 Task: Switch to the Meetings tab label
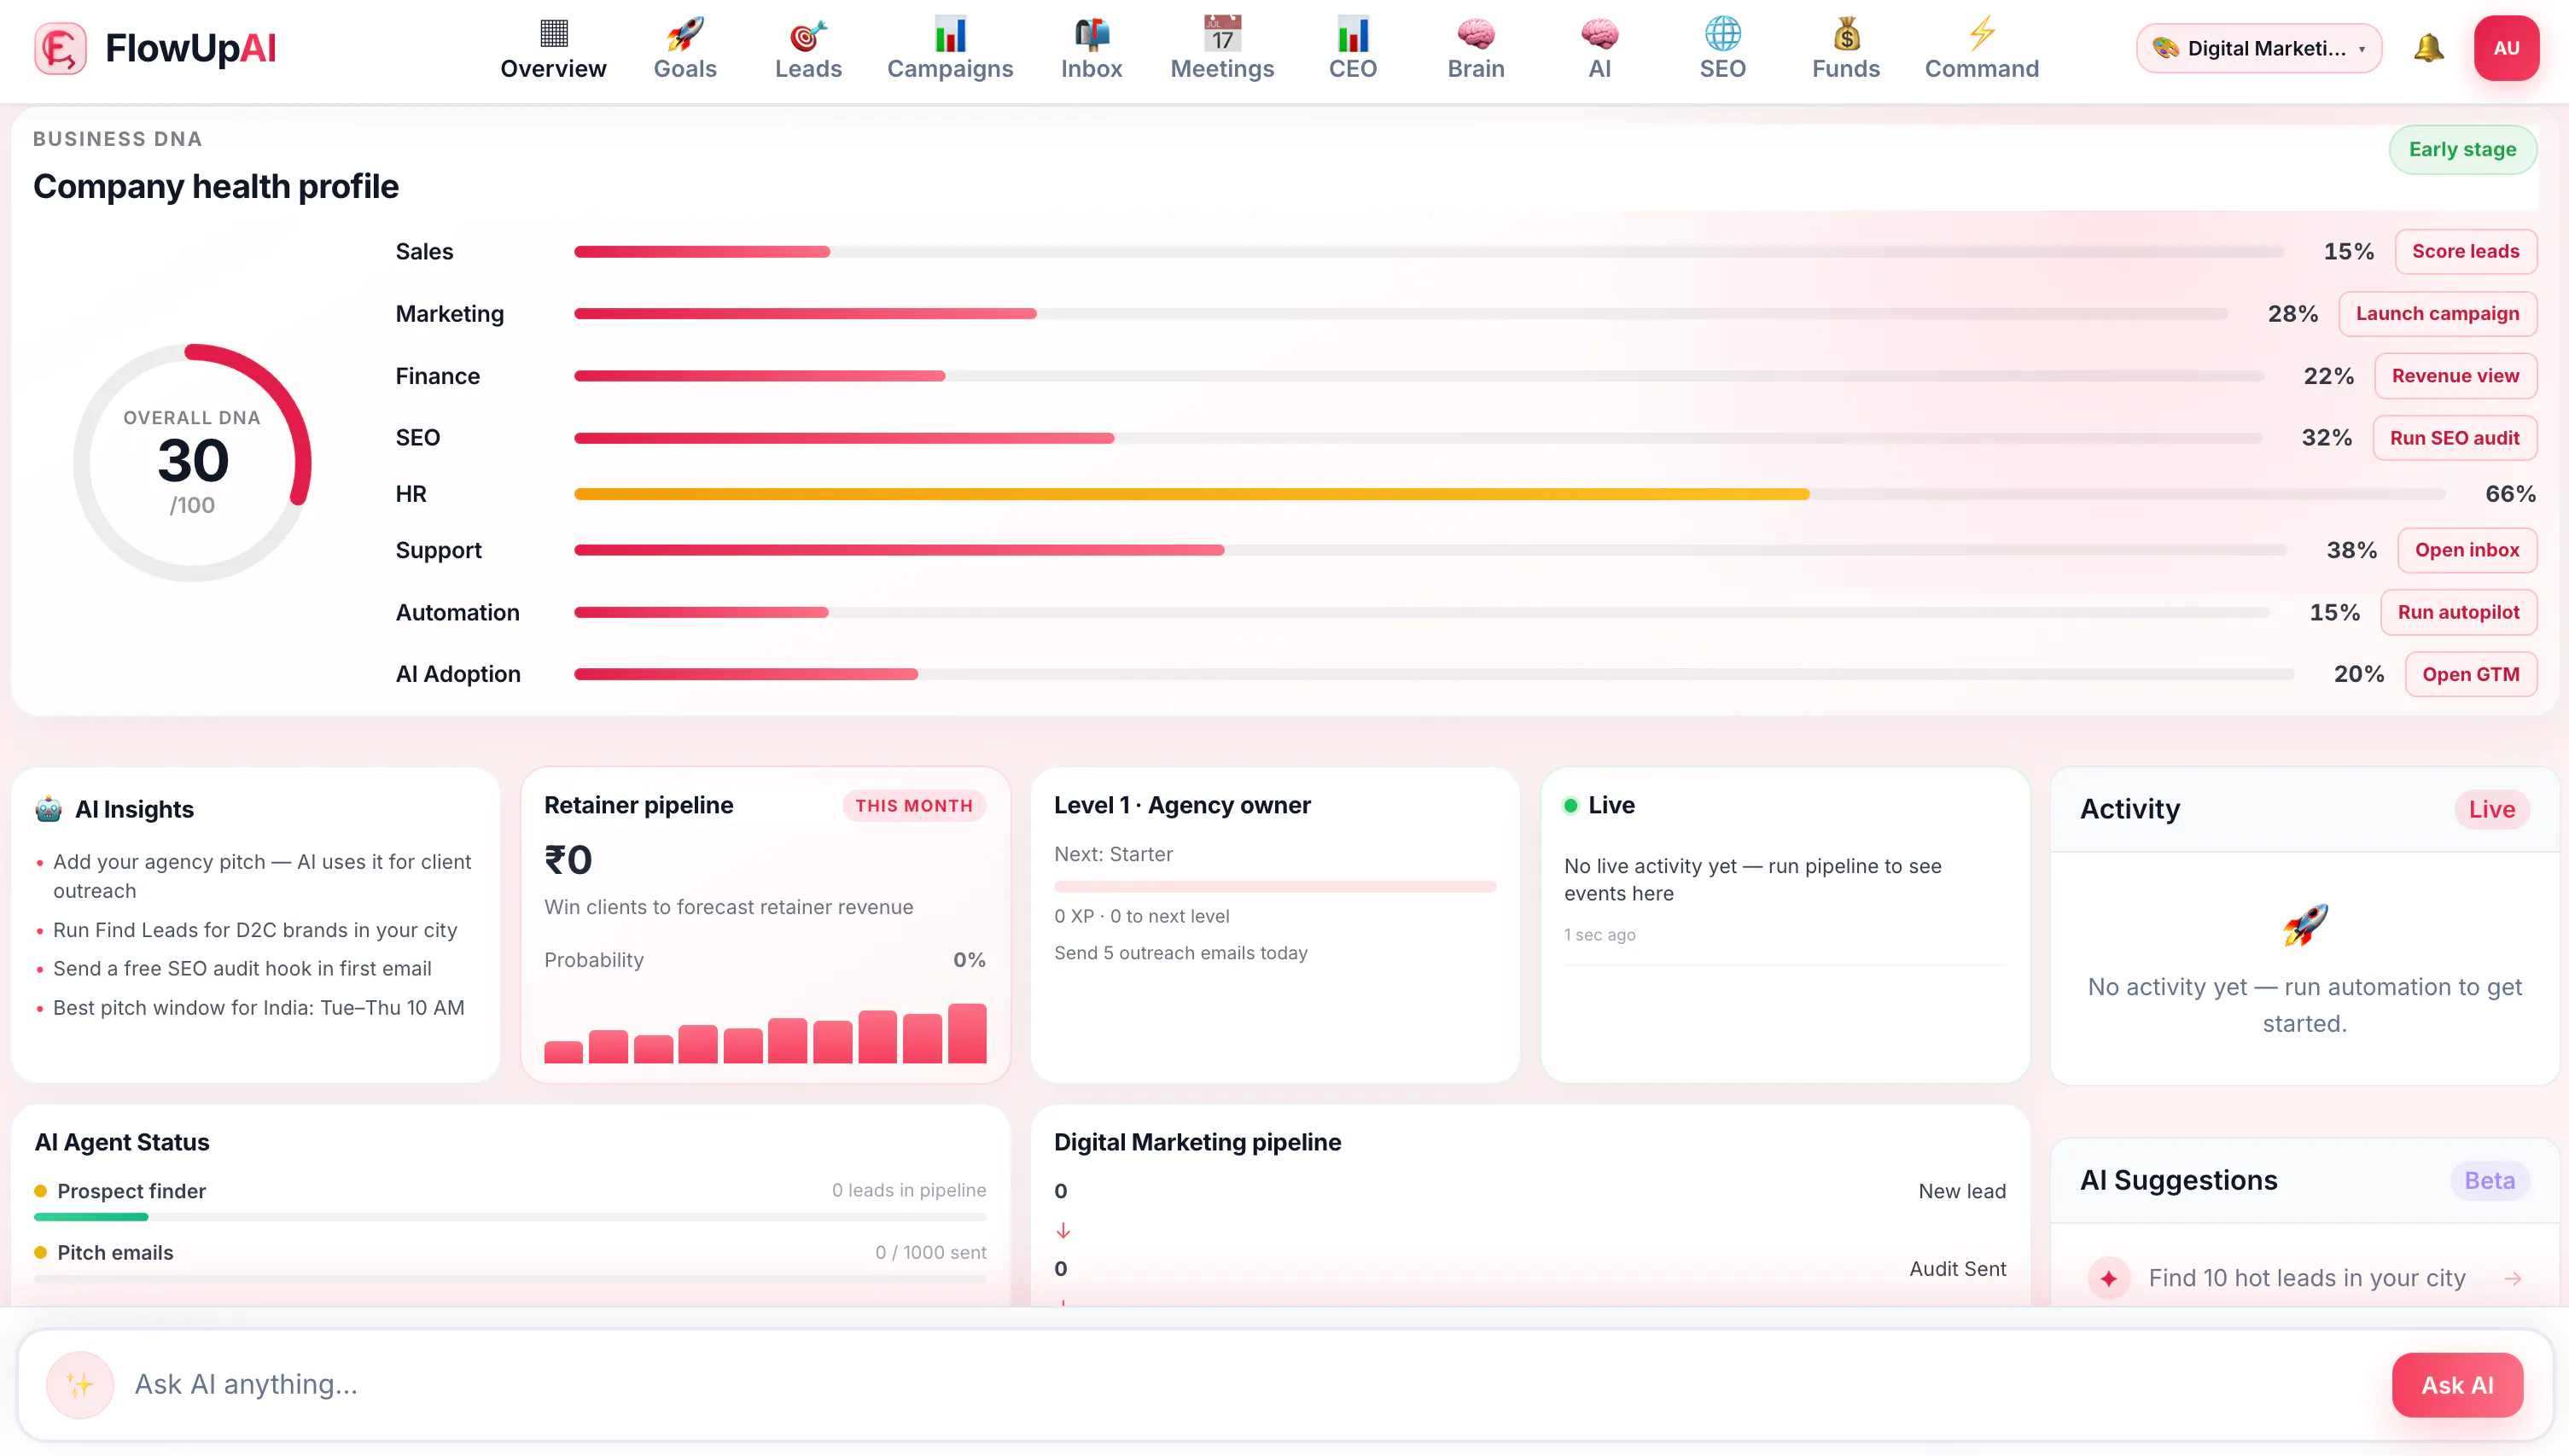click(1222, 69)
